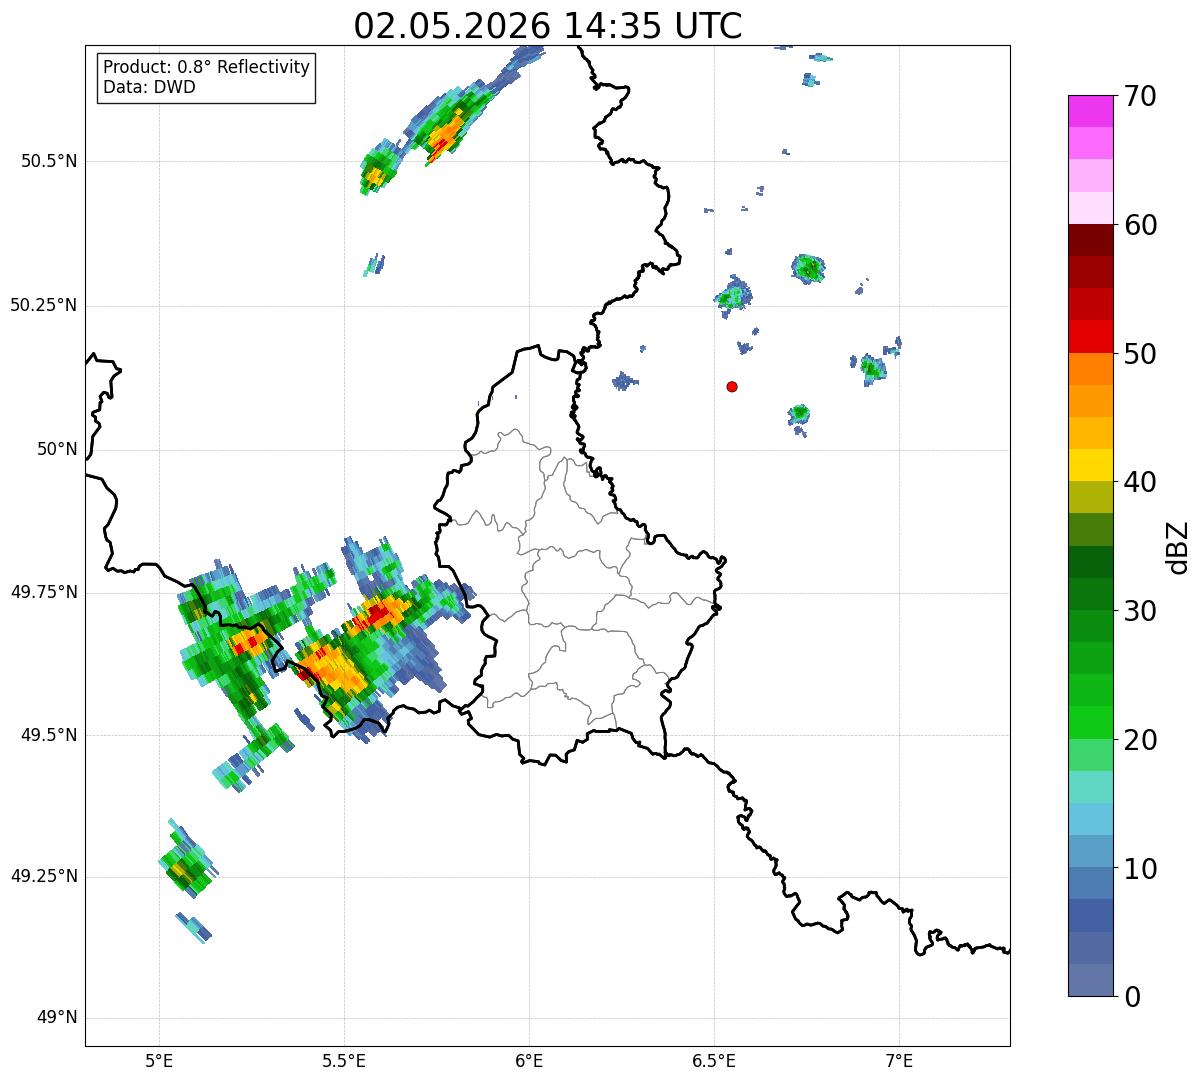Click the bright green 20 dBZ colorbar band

pyautogui.click(x=1090, y=722)
